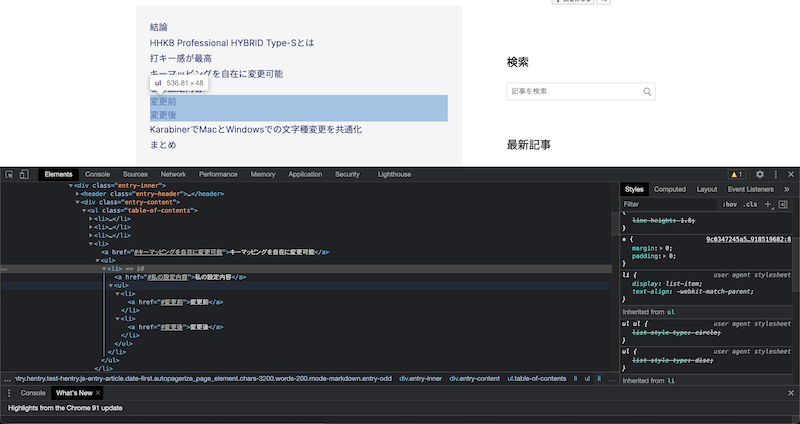The image size is (800, 424).
Task: Select div.entry-content in breadcrumb bar
Action: pyautogui.click(x=474, y=379)
